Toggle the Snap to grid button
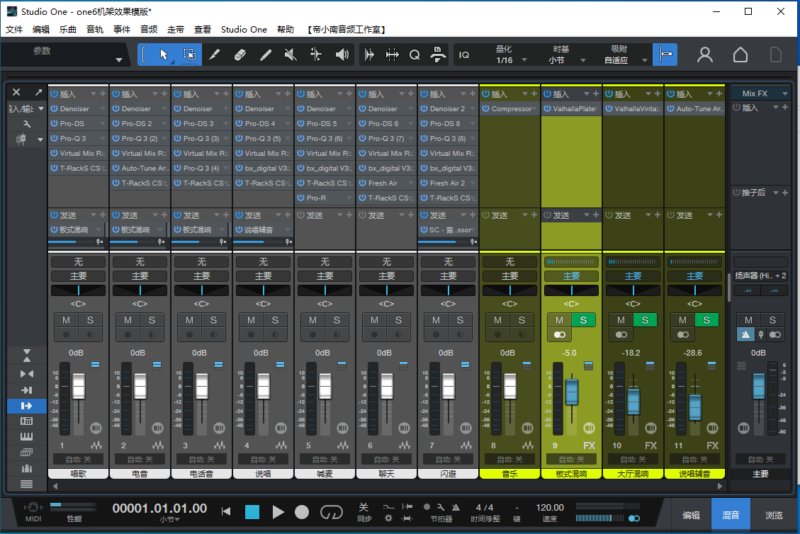Screen dimensions: 800x534 [665, 54]
